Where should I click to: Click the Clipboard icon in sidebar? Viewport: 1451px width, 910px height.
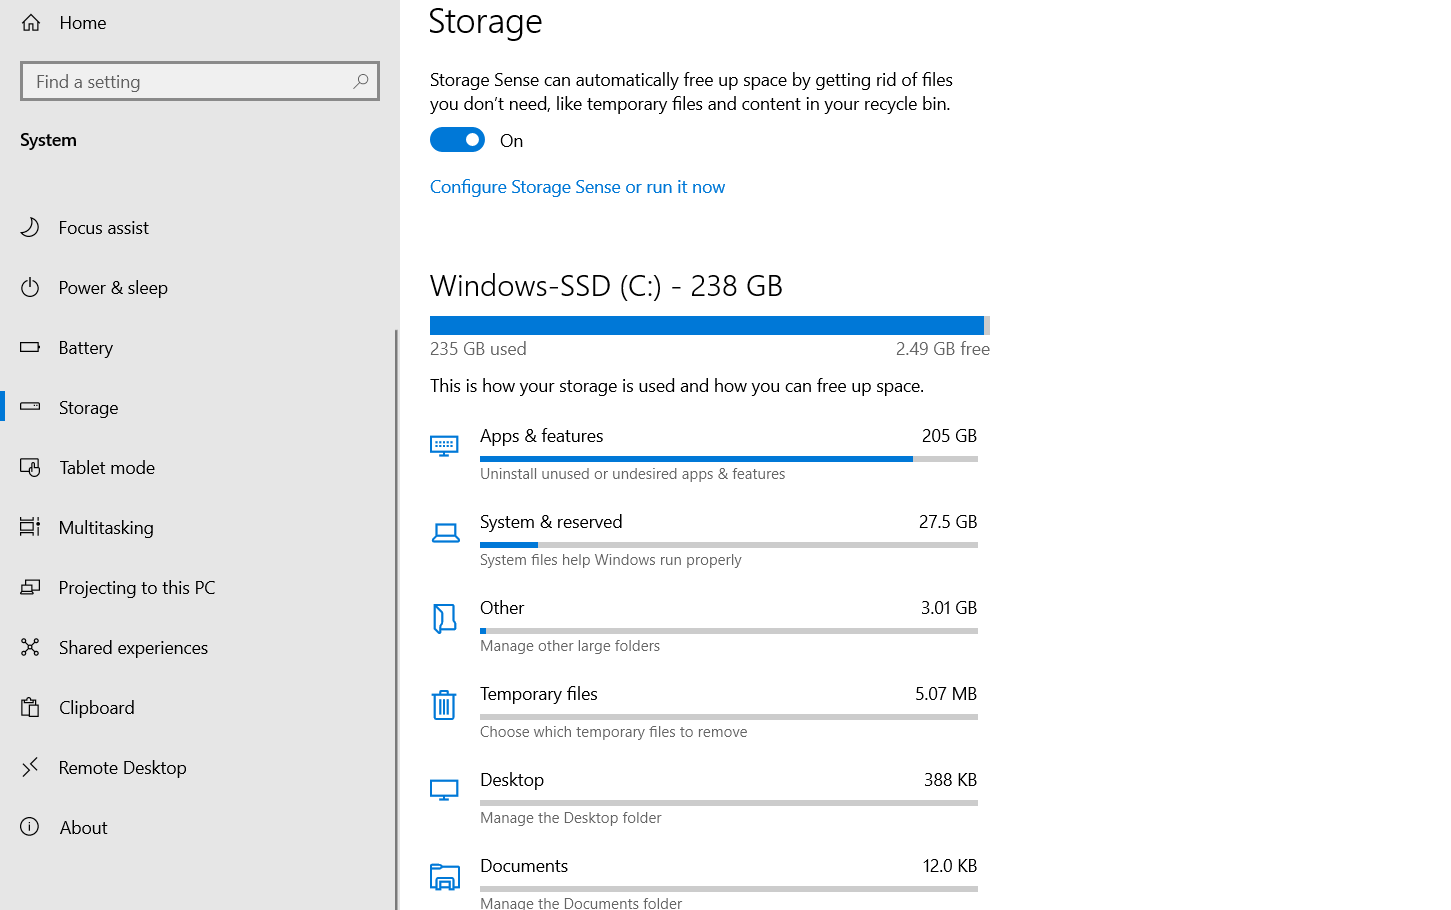(30, 707)
